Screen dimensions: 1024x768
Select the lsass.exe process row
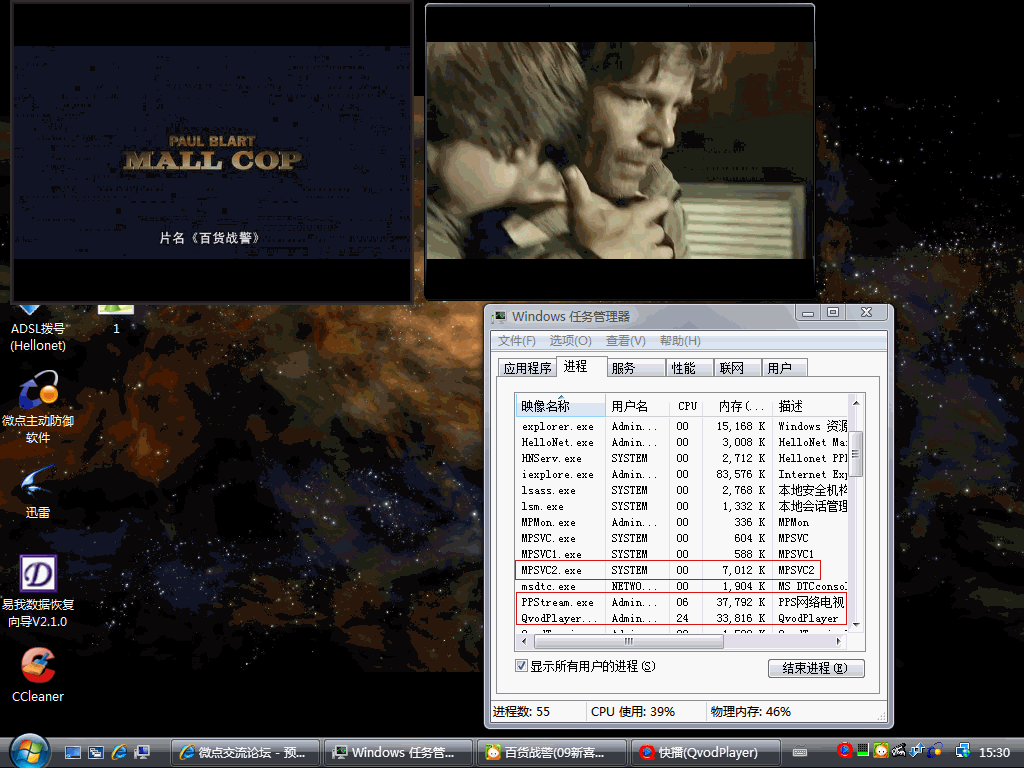point(681,490)
